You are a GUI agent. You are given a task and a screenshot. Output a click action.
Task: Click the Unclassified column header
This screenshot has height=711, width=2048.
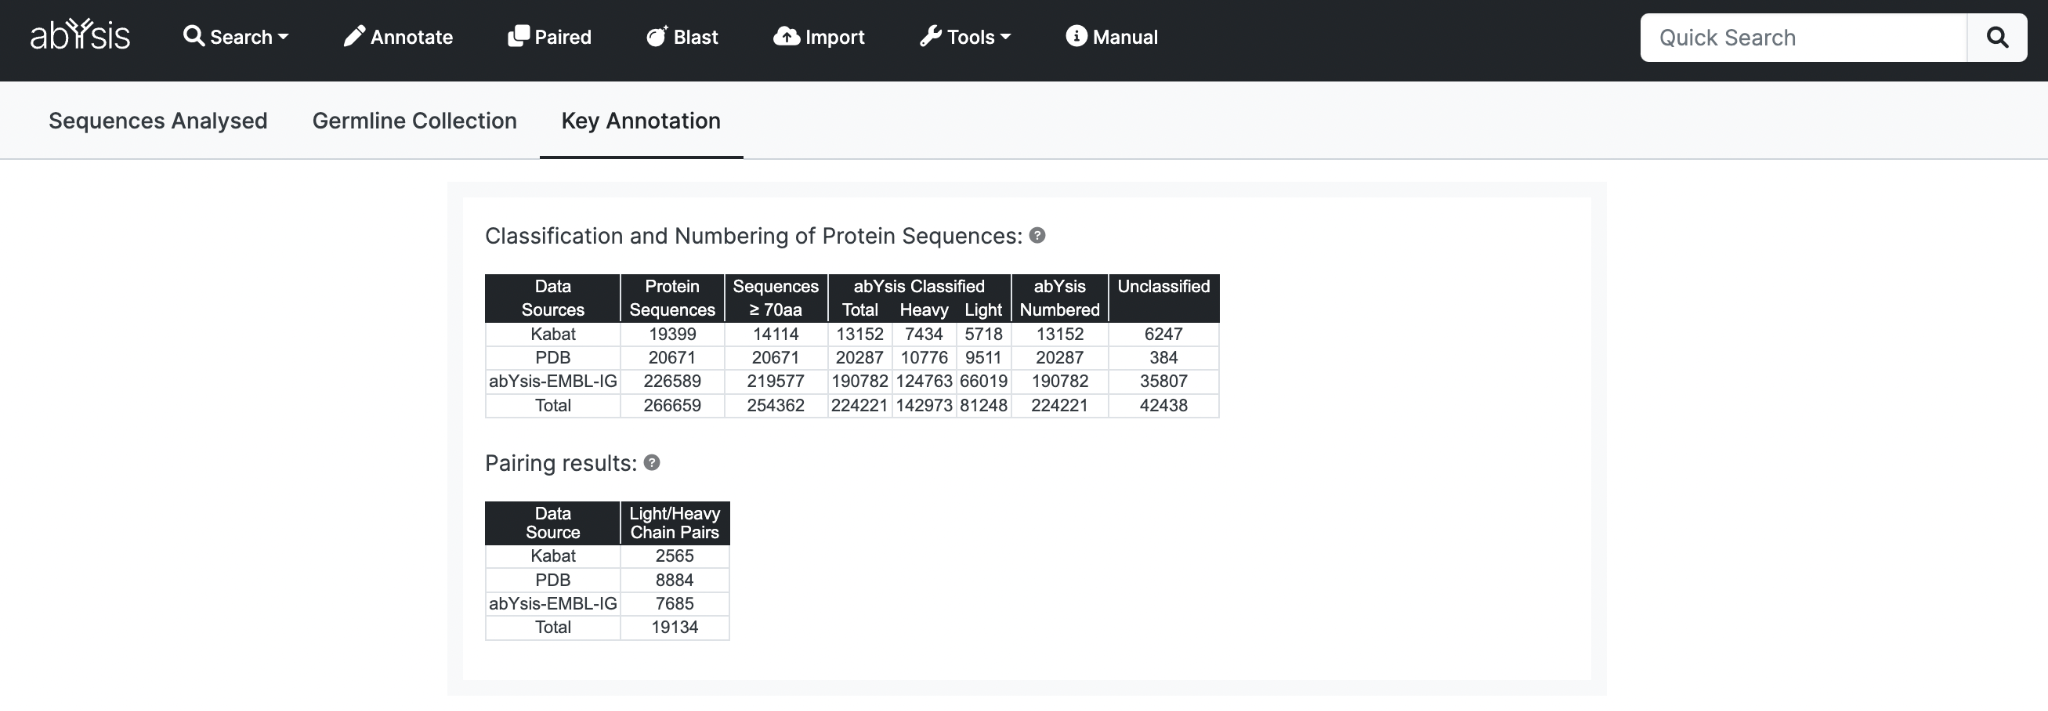point(1164,298)
